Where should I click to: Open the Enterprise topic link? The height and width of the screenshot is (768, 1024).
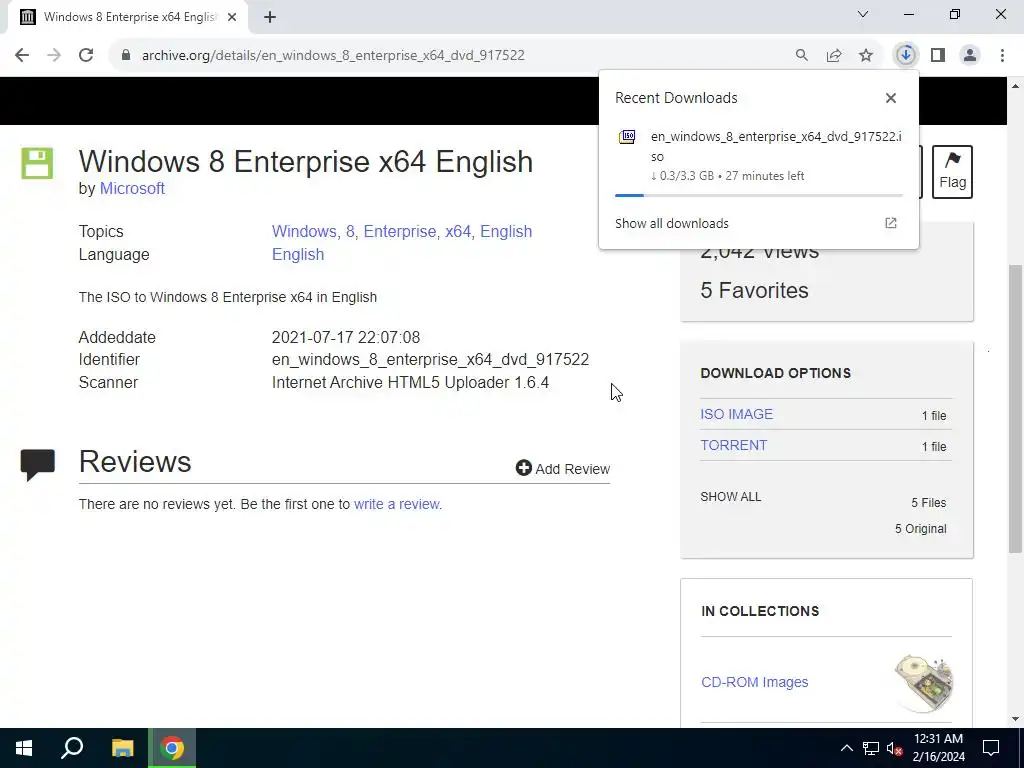tap(402, 232)
